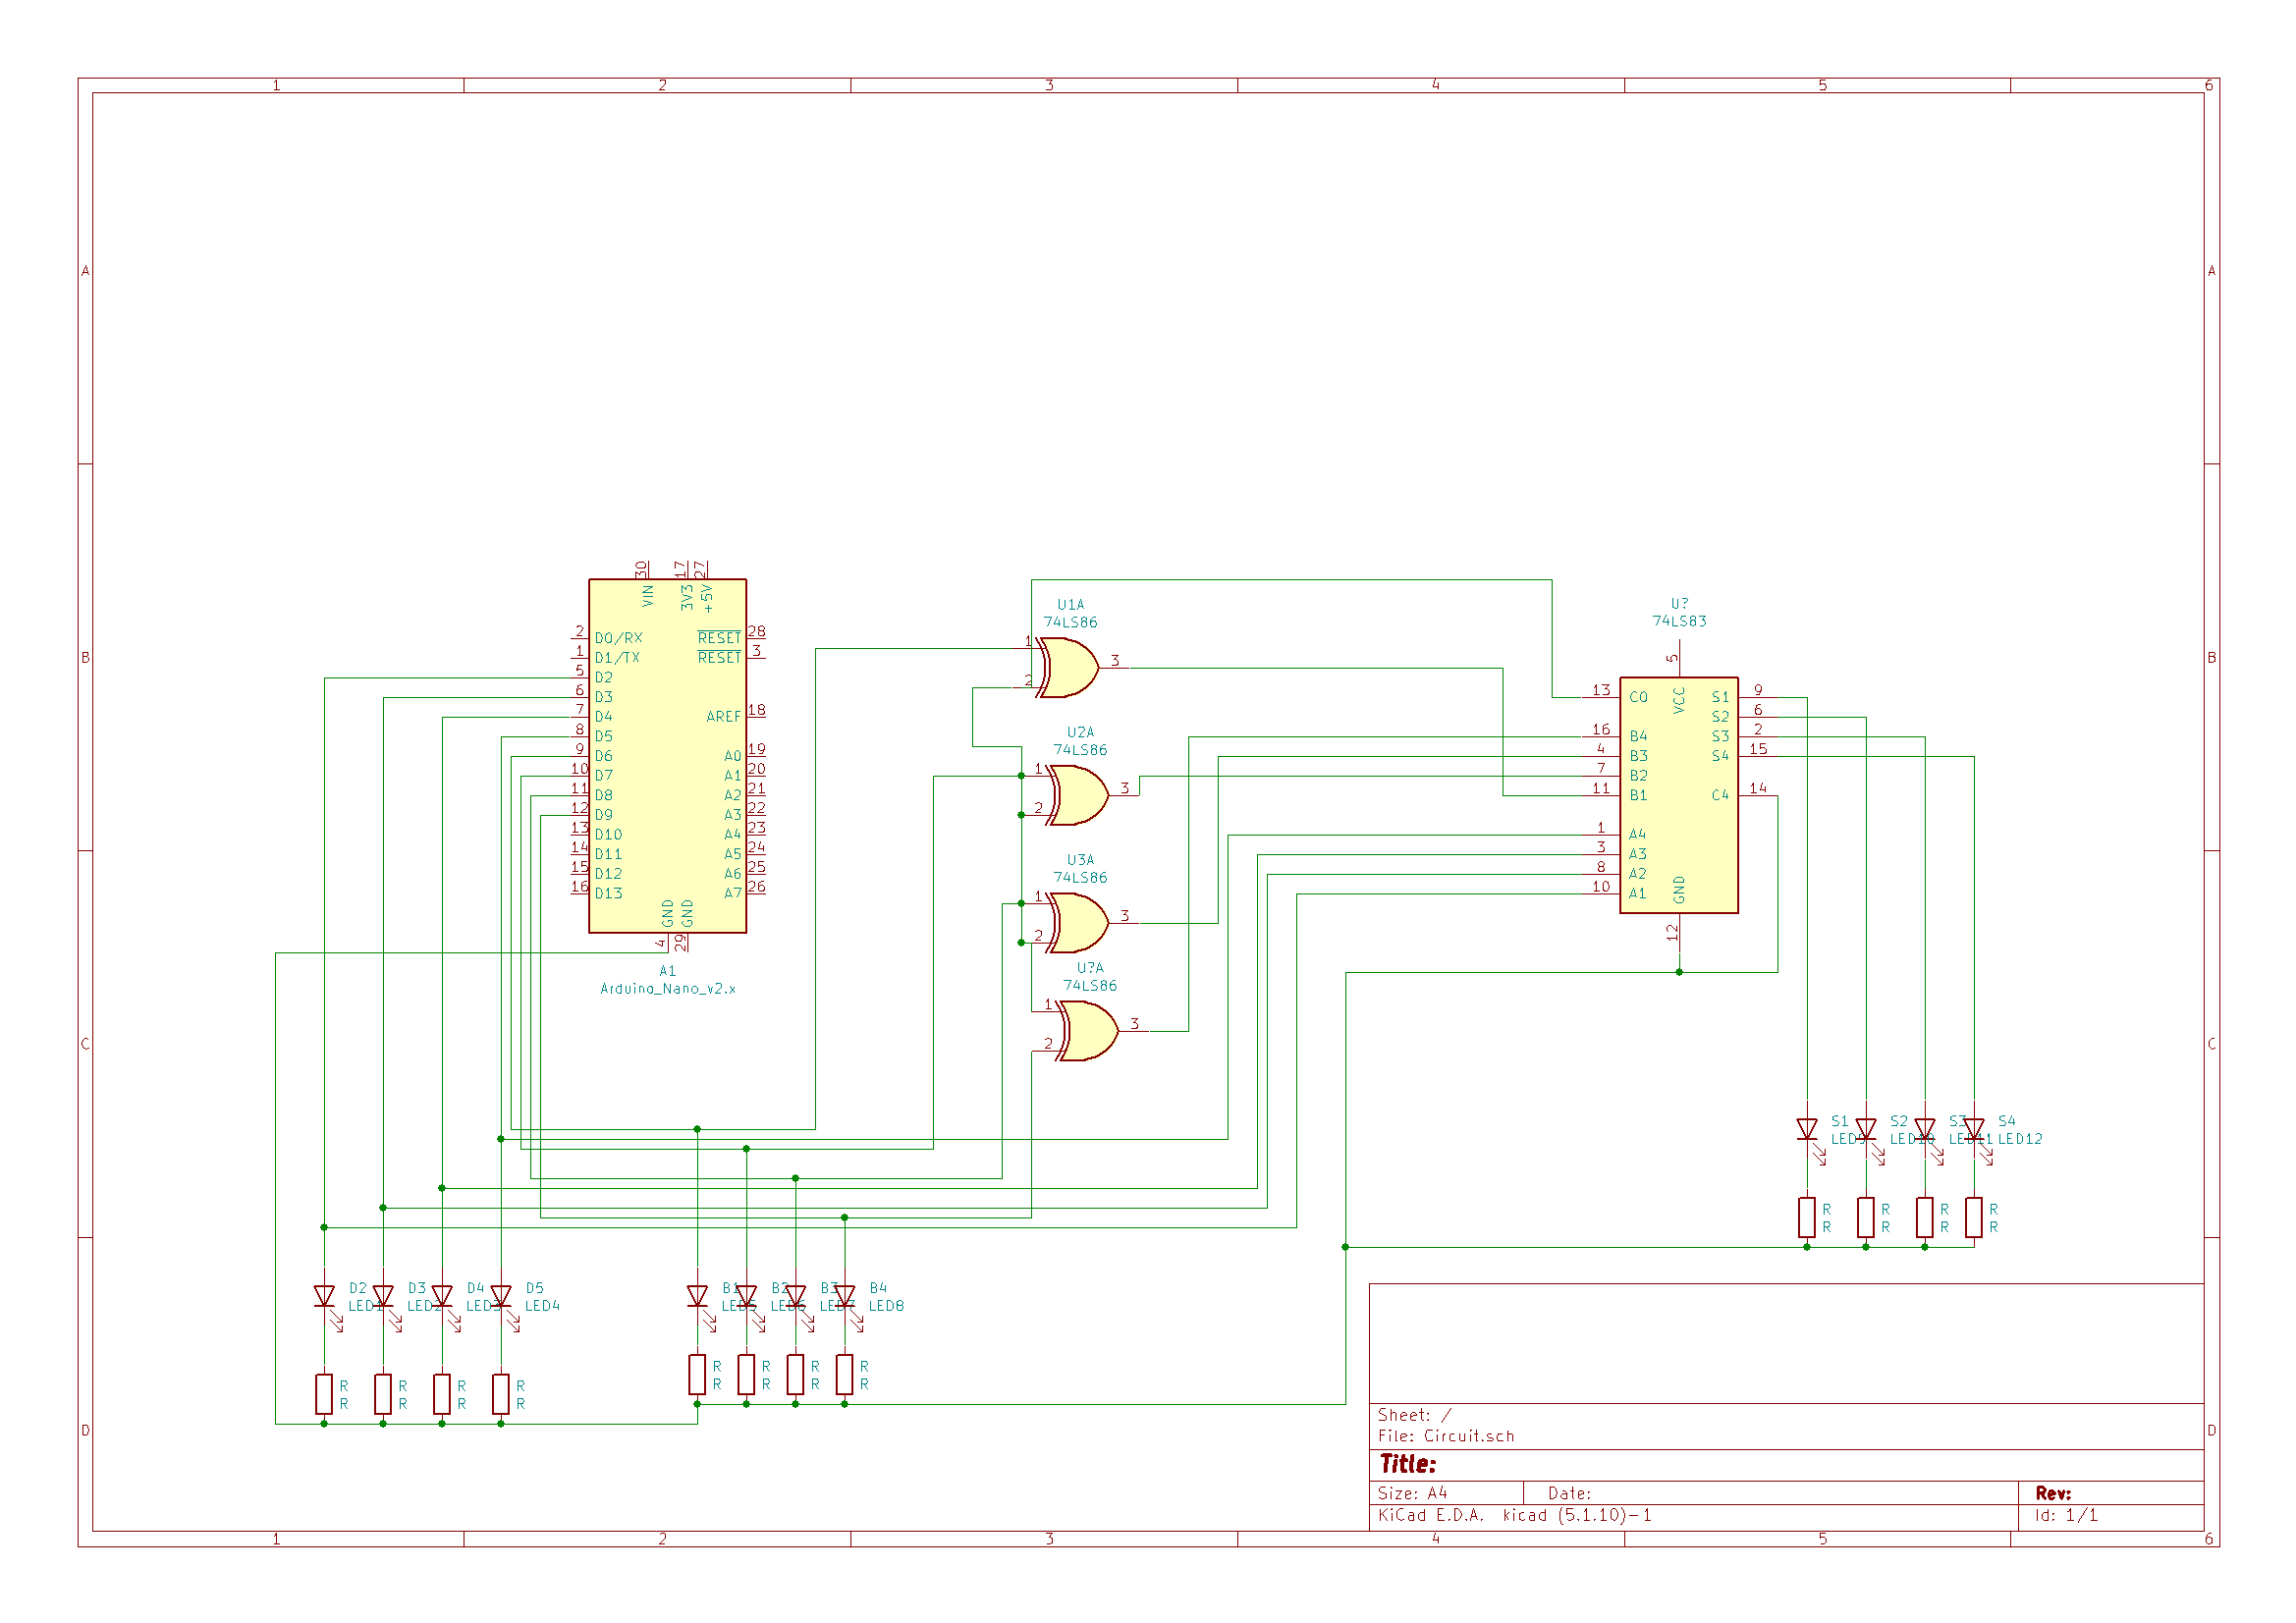Select the Title field in title block
This screenshot has height=1623, width=2296.
click(x=1408, y=1464)
